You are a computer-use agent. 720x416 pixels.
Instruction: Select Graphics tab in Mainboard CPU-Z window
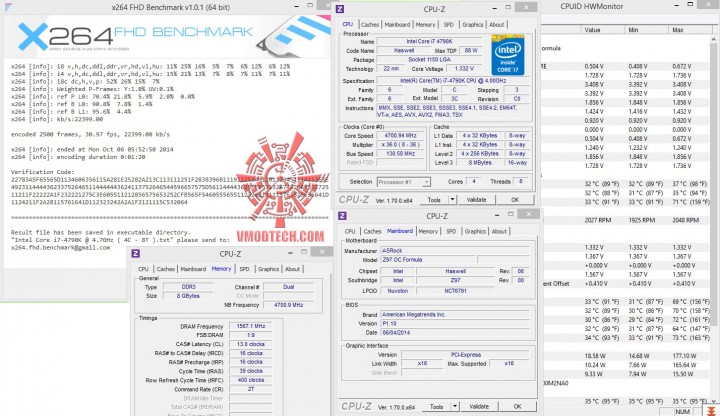(475, 231)
